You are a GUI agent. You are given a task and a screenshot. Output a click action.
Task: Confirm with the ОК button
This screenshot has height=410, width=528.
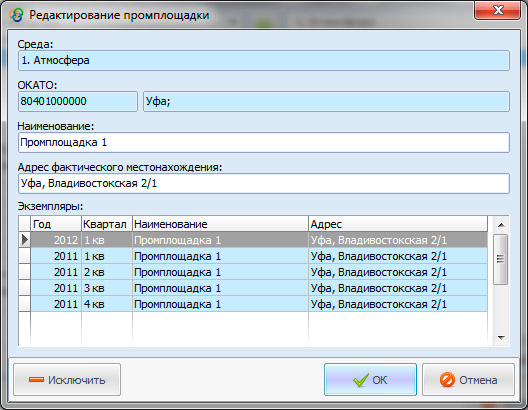(x=370, y=380)
